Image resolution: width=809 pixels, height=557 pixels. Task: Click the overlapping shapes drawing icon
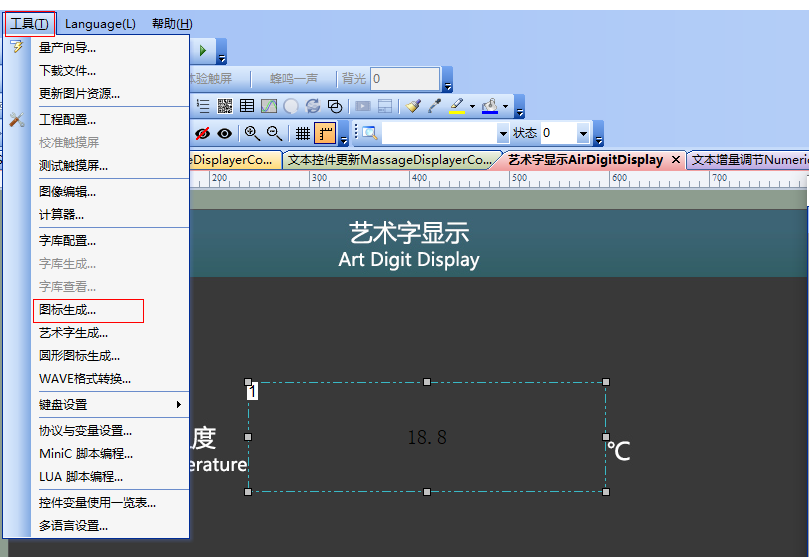click(335, 106)
